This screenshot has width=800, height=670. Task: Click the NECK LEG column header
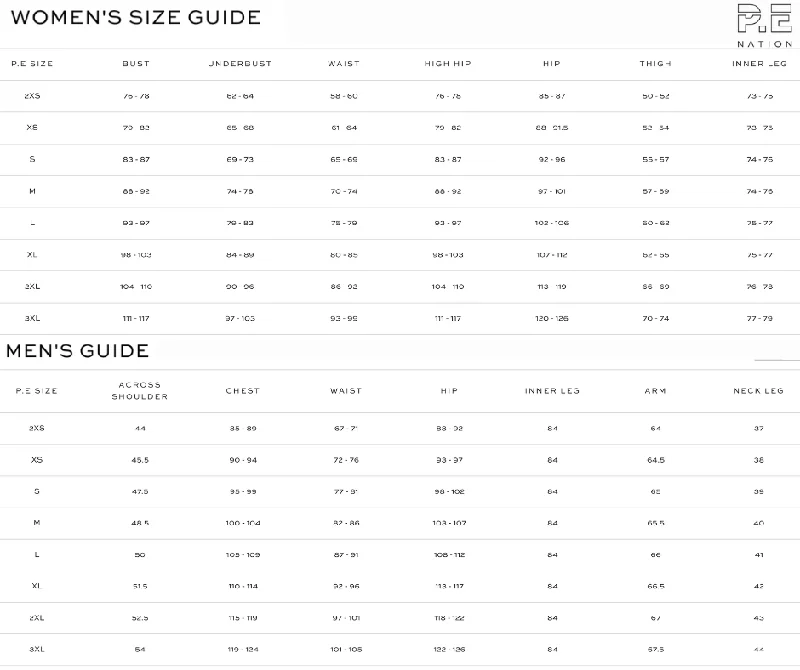click(759, 391)
